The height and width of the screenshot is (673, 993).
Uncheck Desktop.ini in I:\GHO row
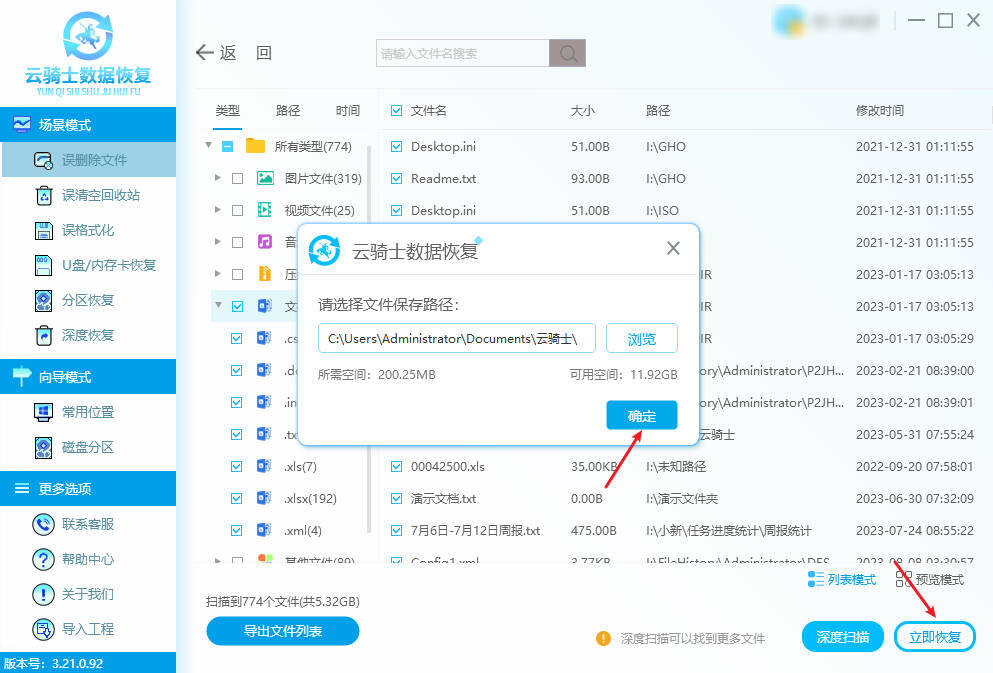click(x=396, y=146)
